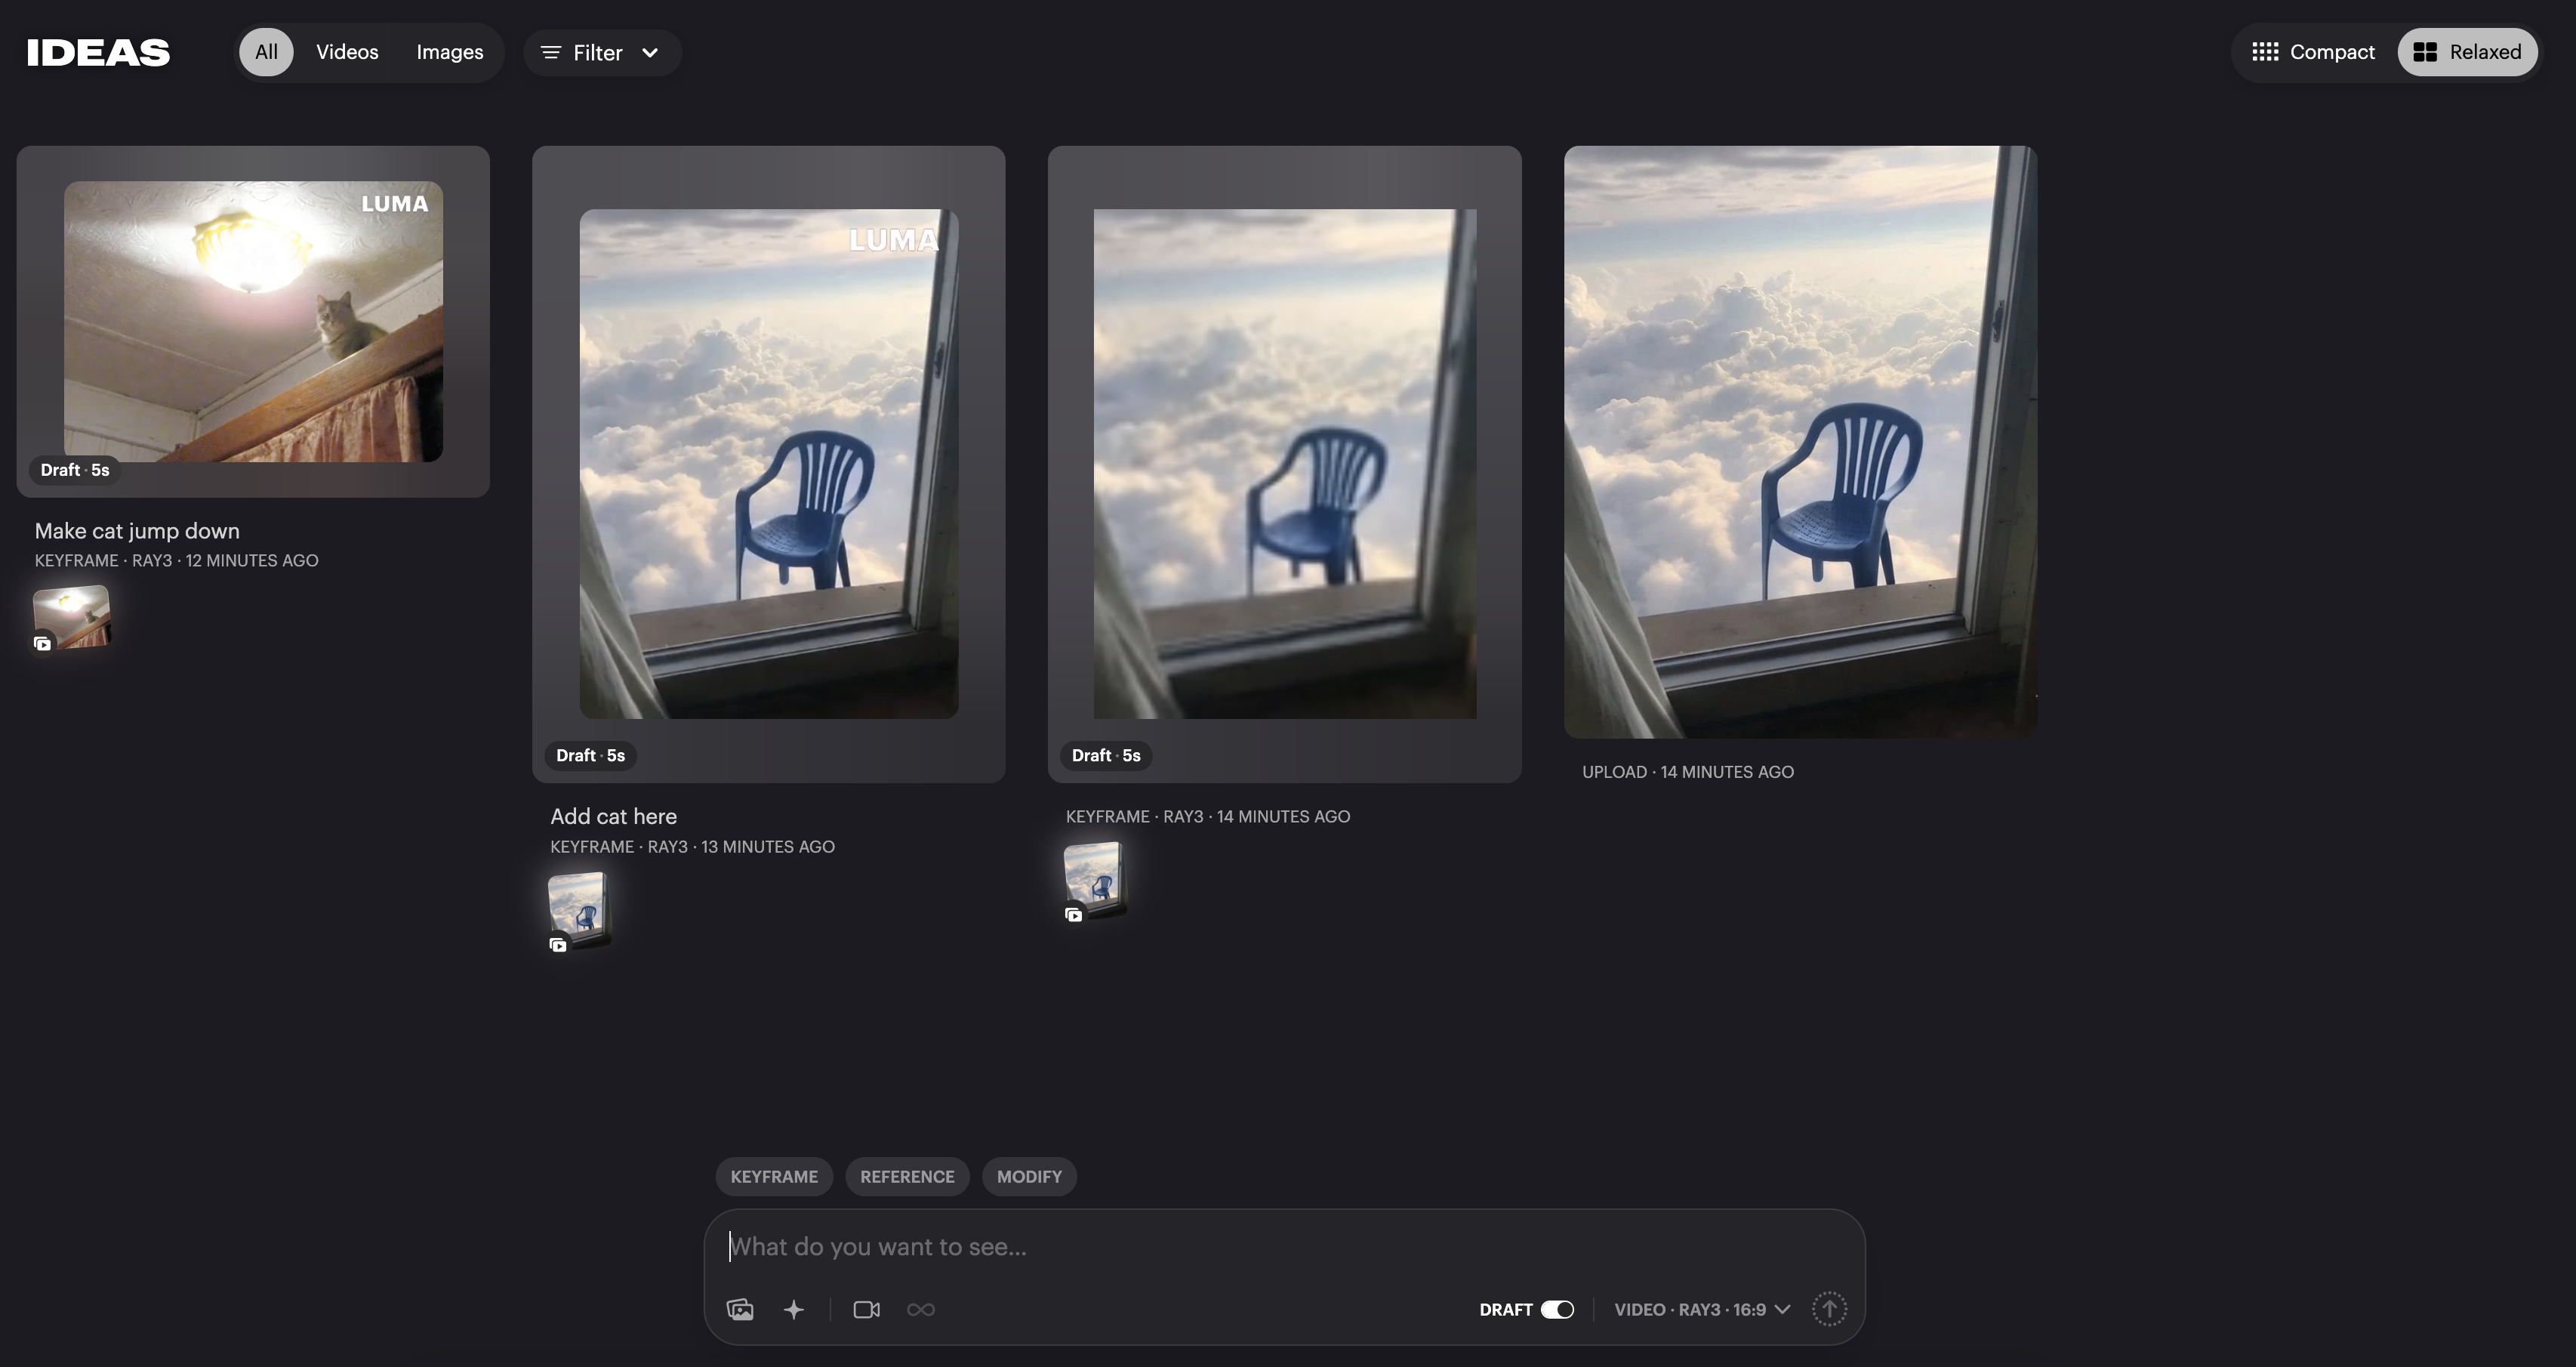
Task: Click the IDEAS logo
Action: 98,52
